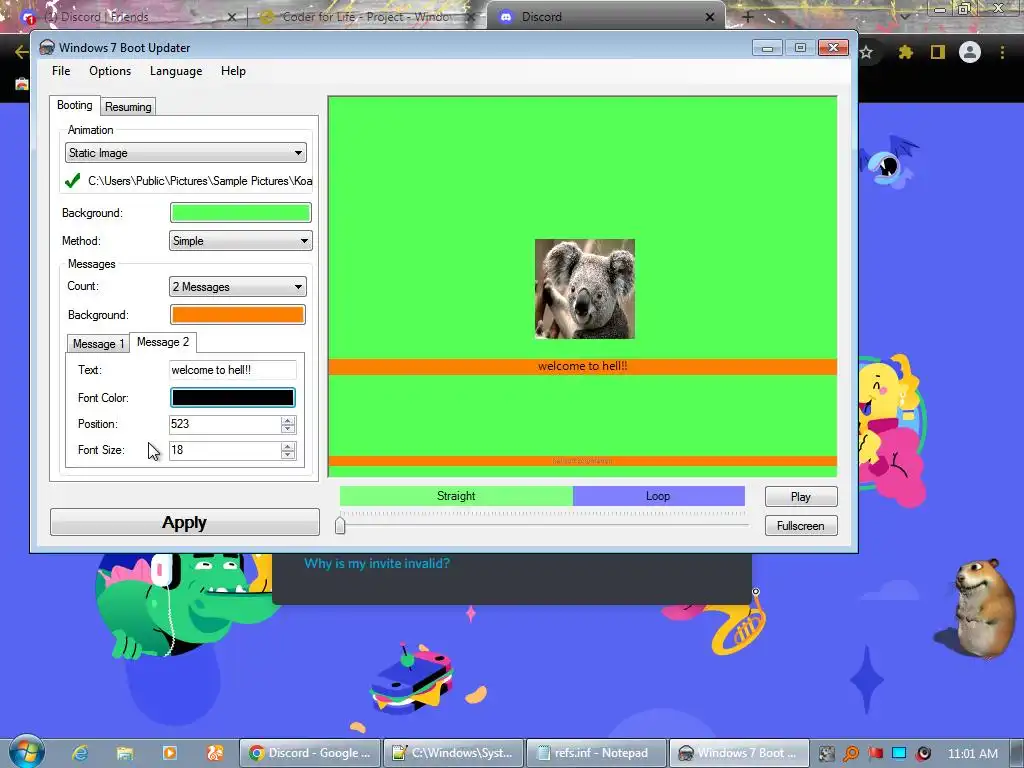Viewport: 1024px width, 768px height.
Task: Click the green checkmark valid-image icon
Action: tap(72, 180)
